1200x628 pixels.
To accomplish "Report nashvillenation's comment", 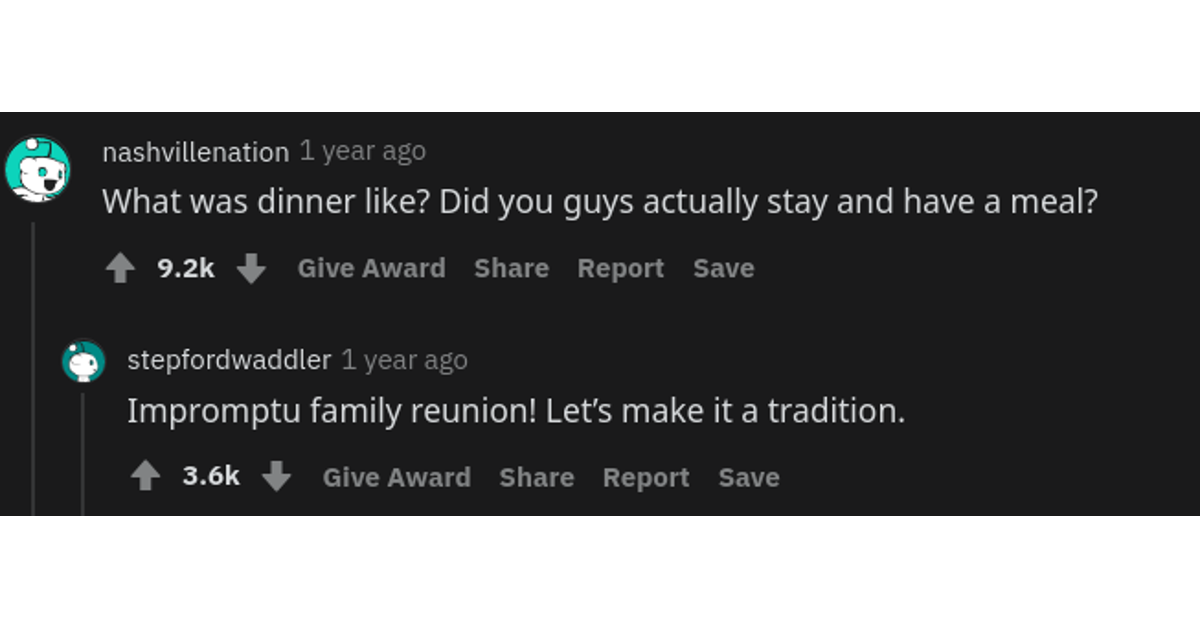I will (620, 268).
